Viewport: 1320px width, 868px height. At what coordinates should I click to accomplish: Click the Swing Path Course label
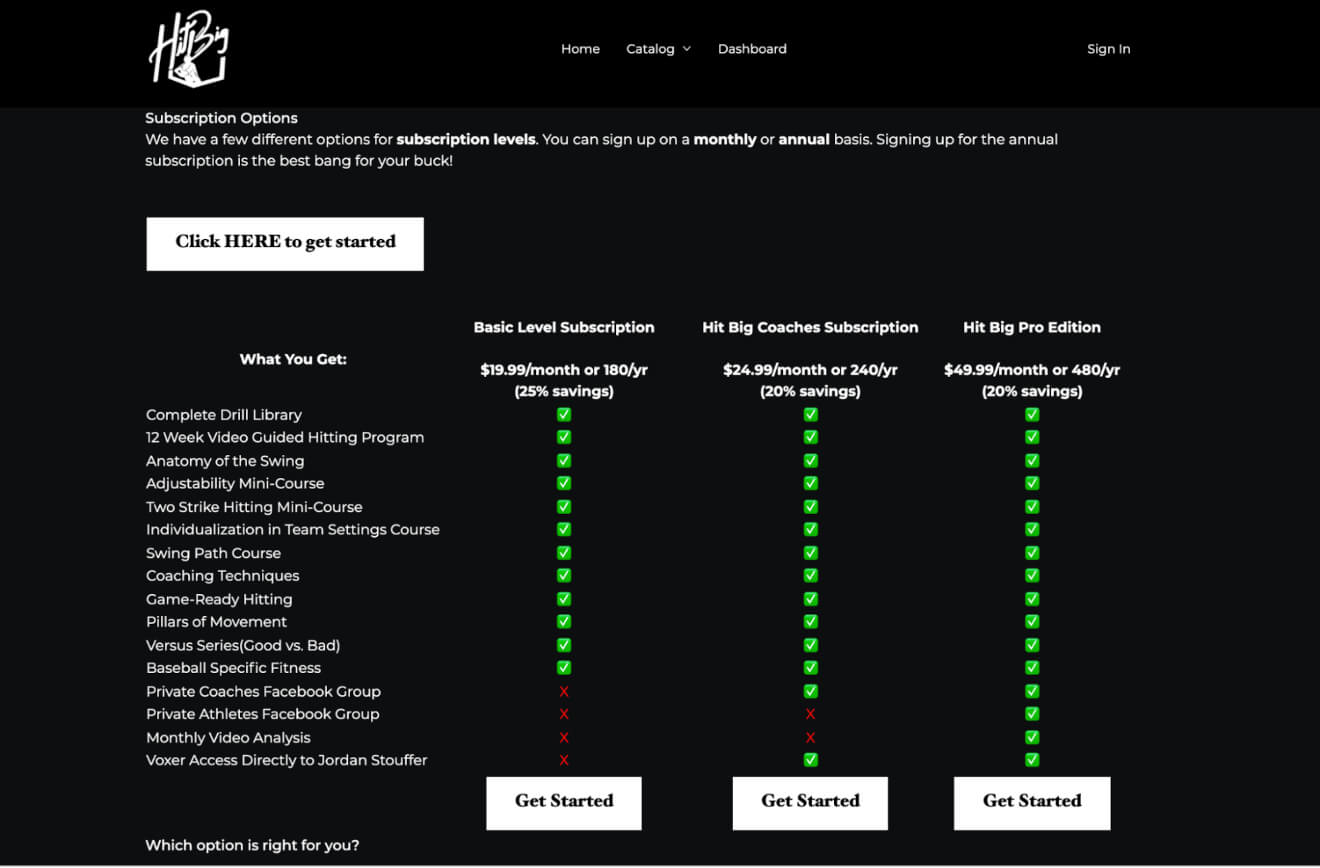coord(213,553)
